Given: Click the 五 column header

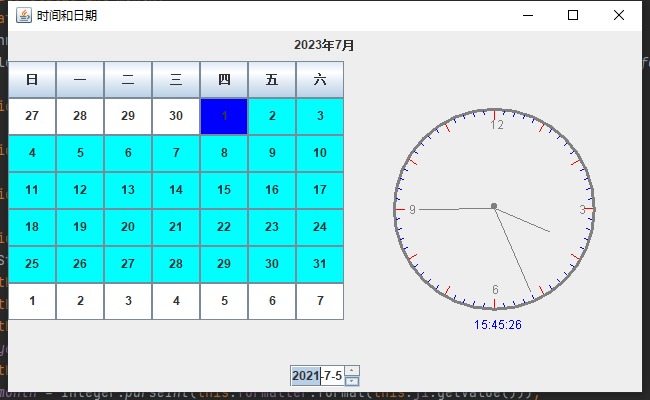Looking at the screenshot, I should tap(272, 80).
